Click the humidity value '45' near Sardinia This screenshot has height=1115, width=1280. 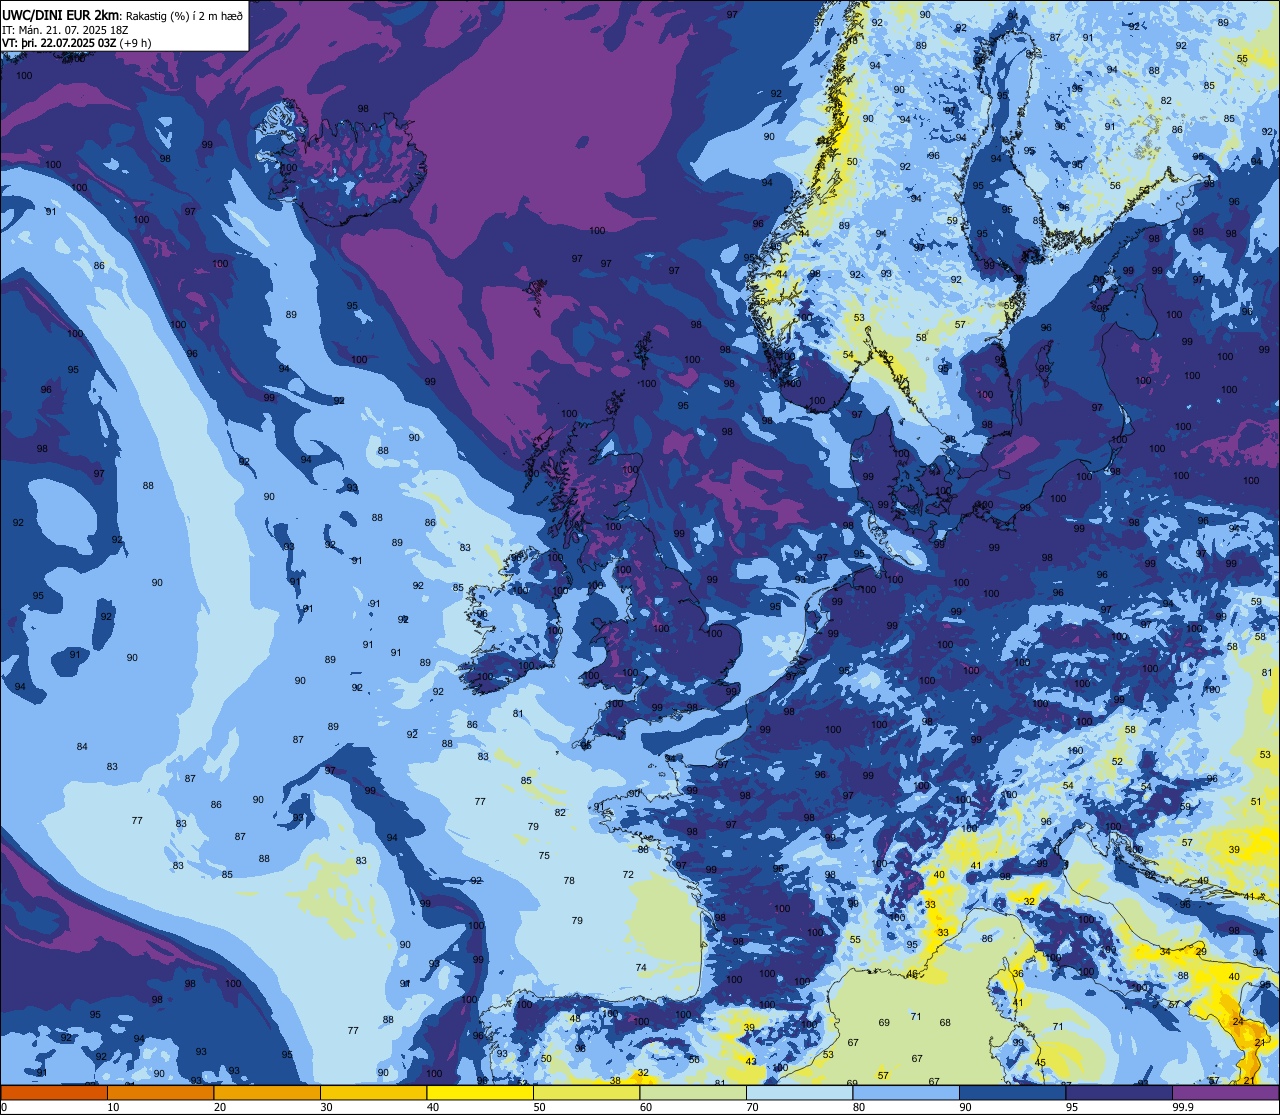(1040, 1062)
